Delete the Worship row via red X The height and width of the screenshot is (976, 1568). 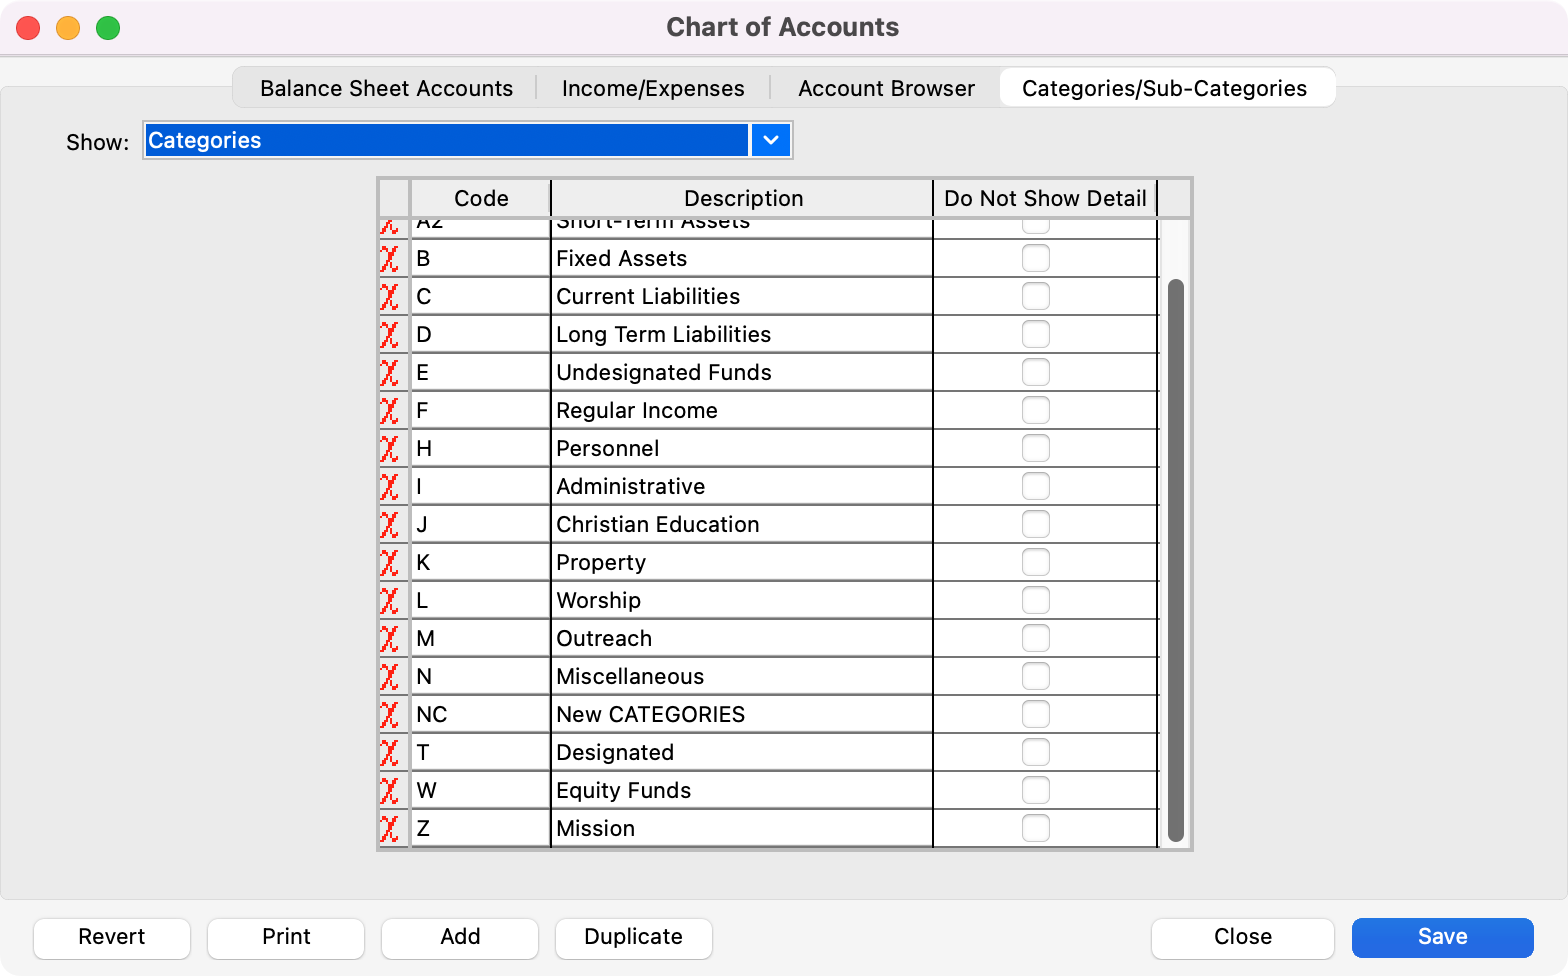point(389,601)
